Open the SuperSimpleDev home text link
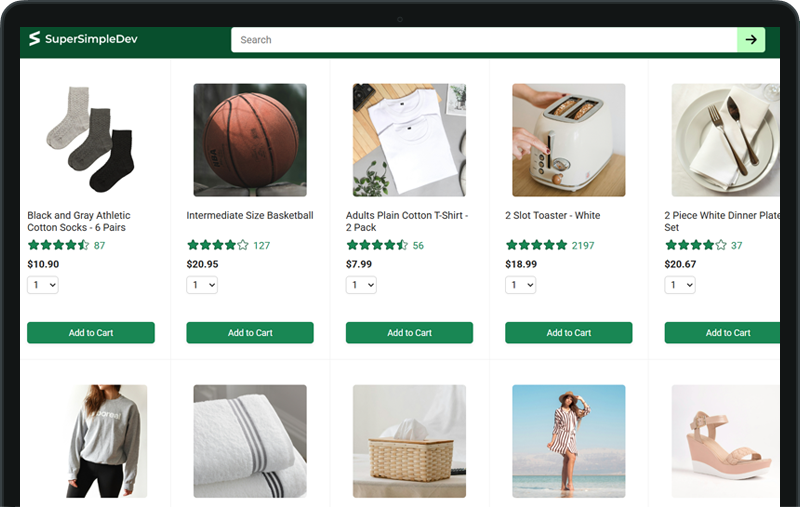 [x=91, y=39]
